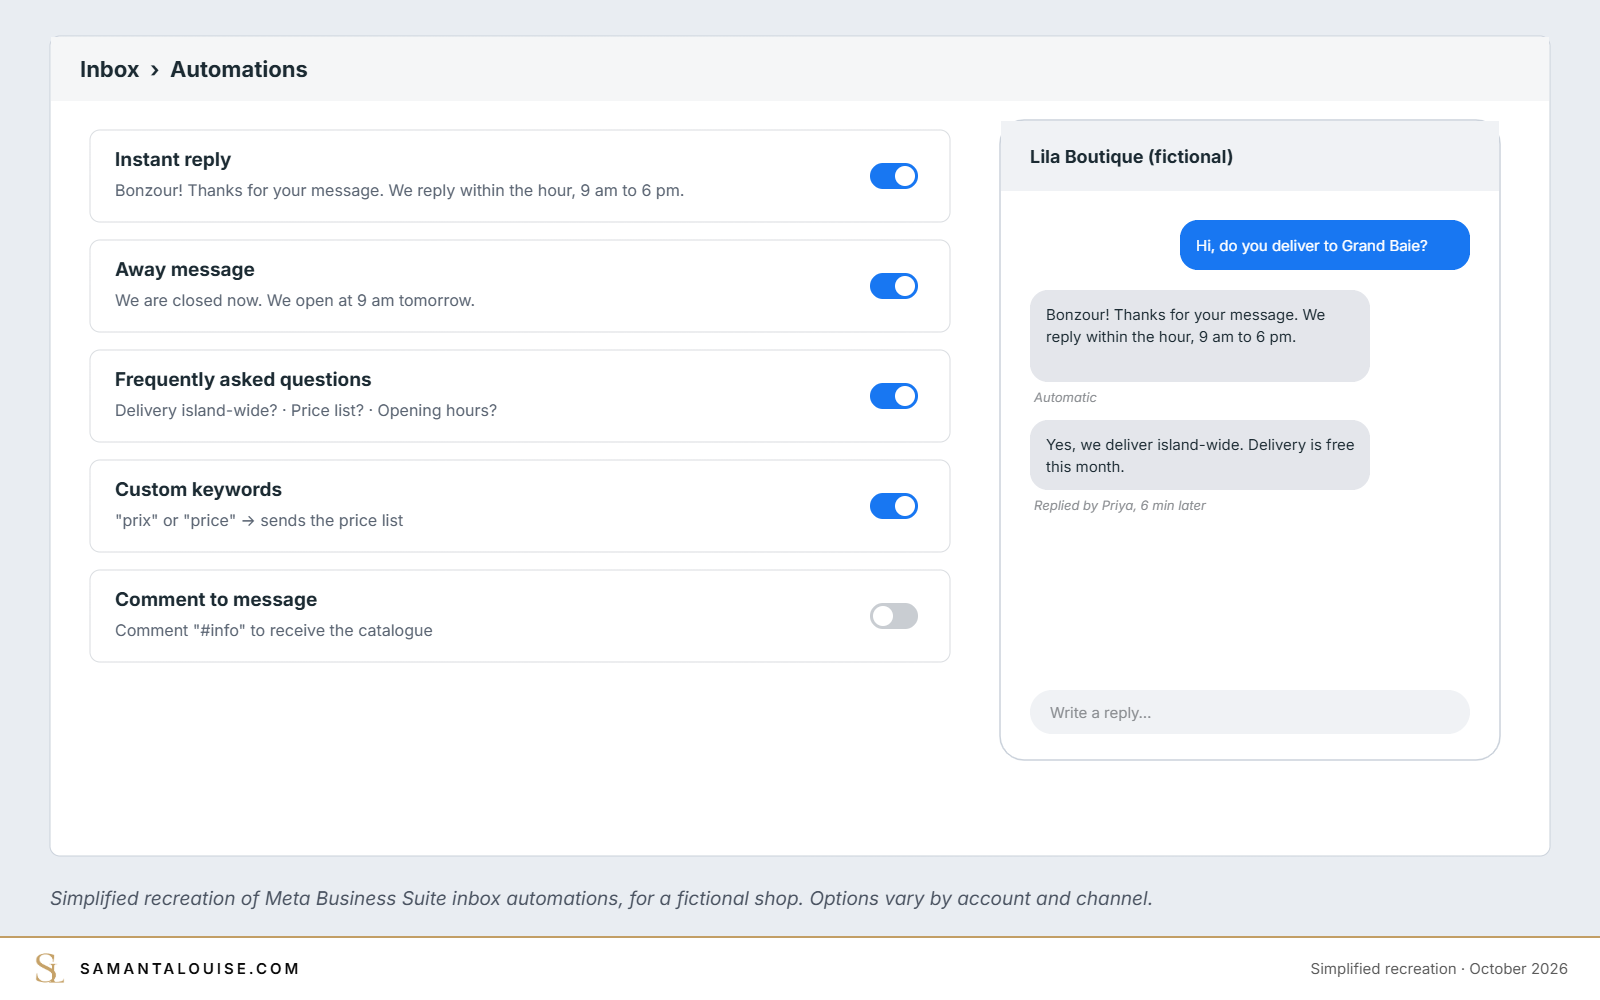Select the Frequently asked questions heading
The image size is (1600, 1000).
(x=243, y=380)
